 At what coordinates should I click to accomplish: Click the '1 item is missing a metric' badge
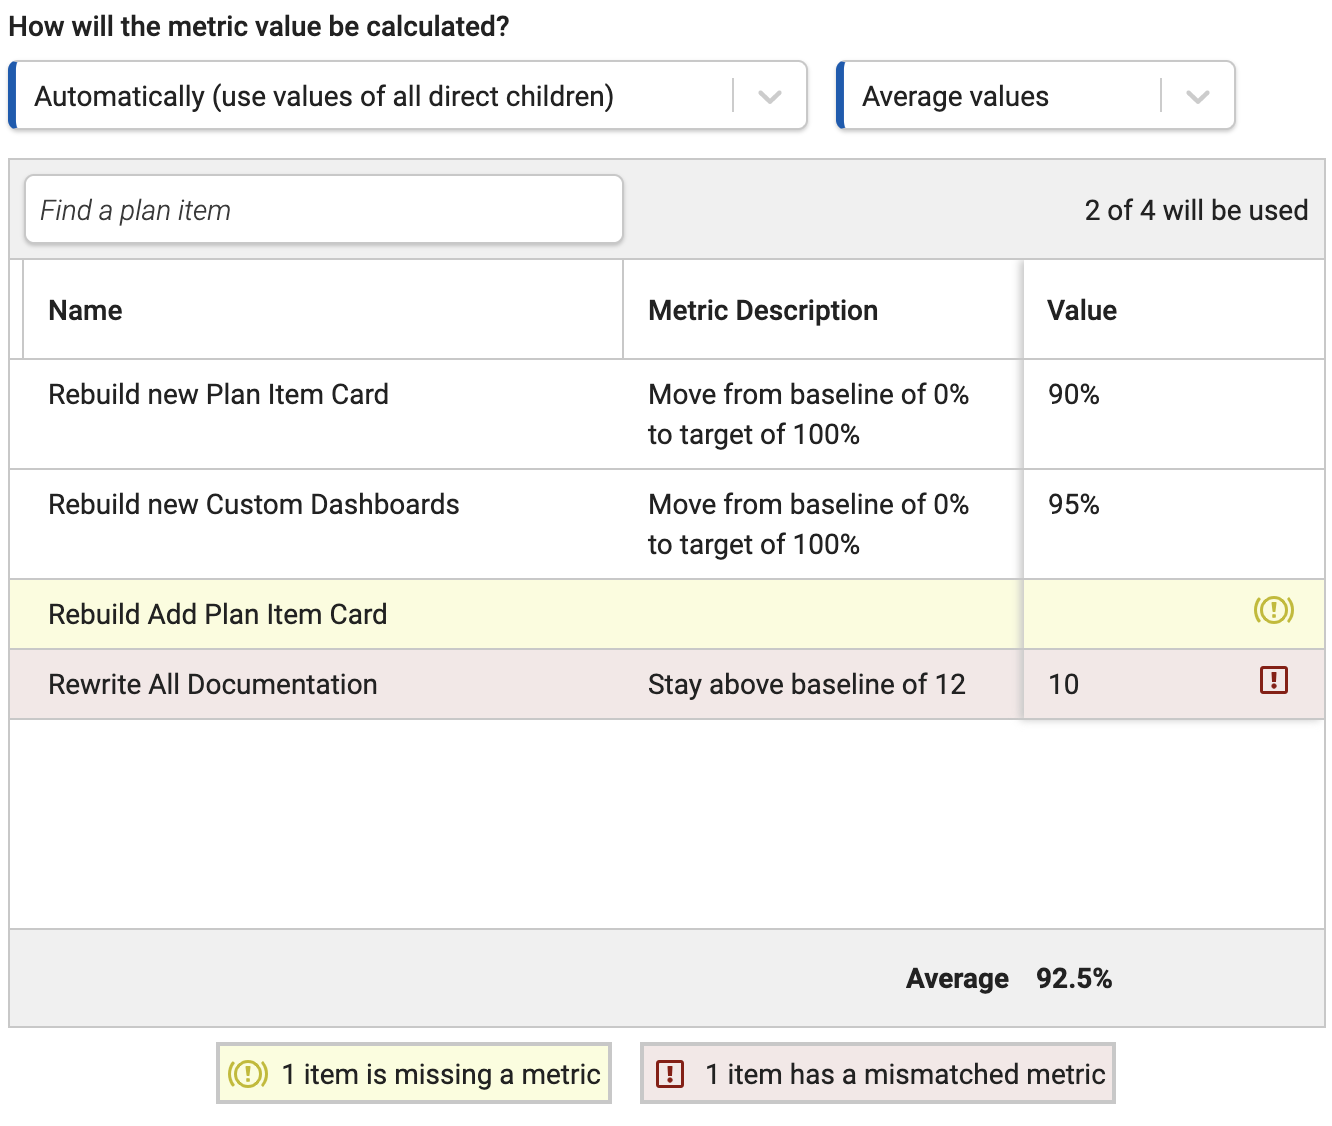414,1074
